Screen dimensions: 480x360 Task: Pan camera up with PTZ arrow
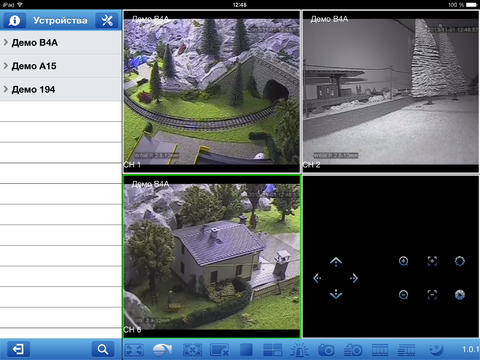click(336, 262)
